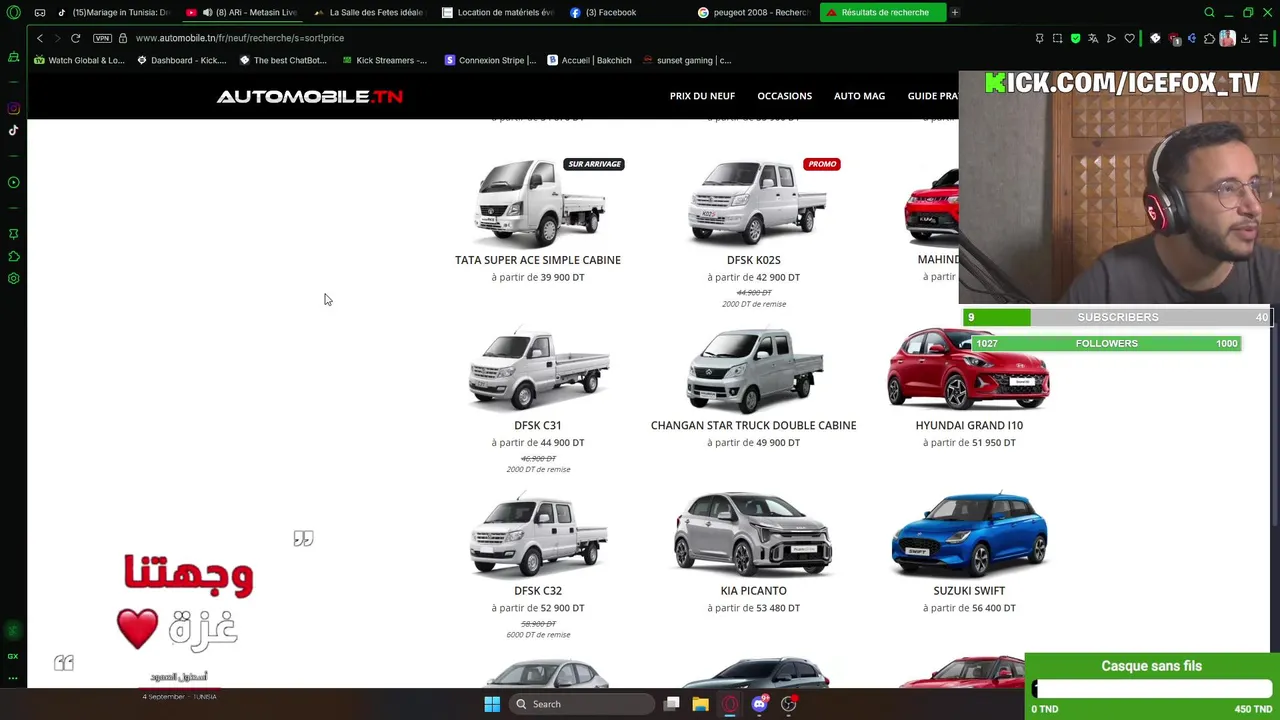Open sidebar three-dots more options

tap(14, 678)
